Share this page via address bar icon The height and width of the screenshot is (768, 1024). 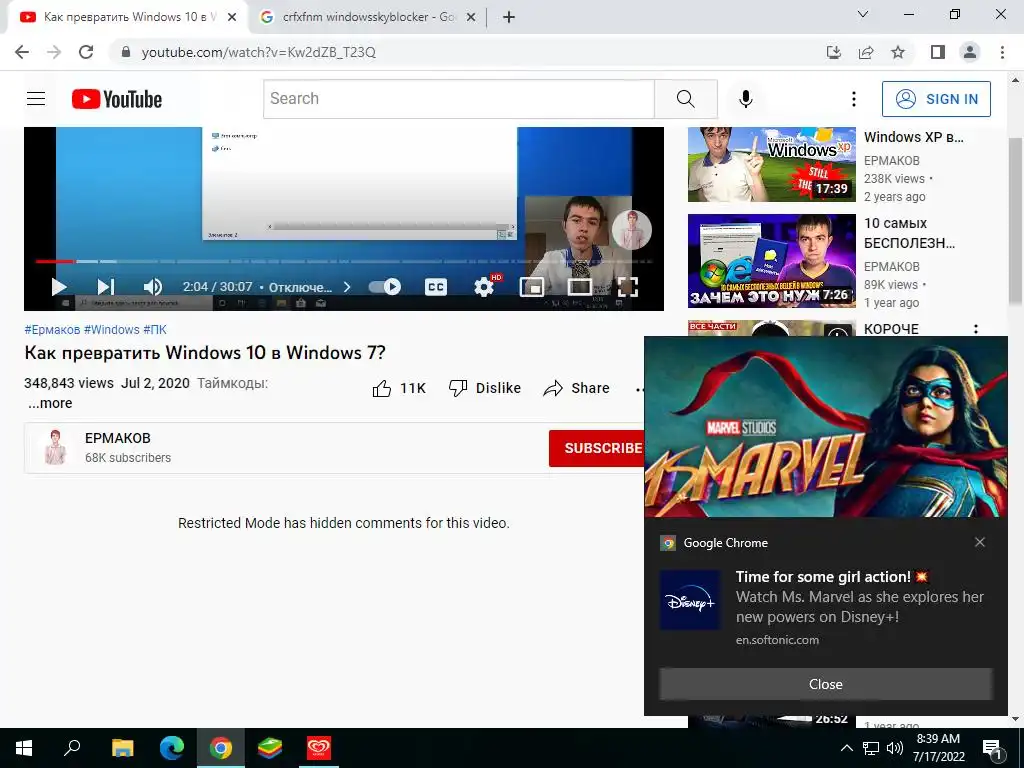866,52
